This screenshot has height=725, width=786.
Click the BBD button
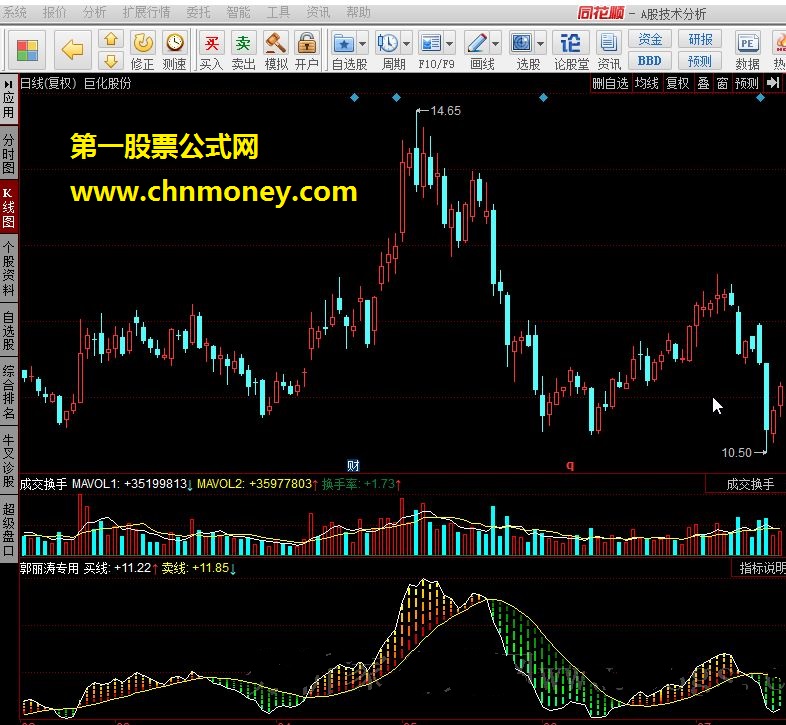pyautogui.click(x=650, y=61)
